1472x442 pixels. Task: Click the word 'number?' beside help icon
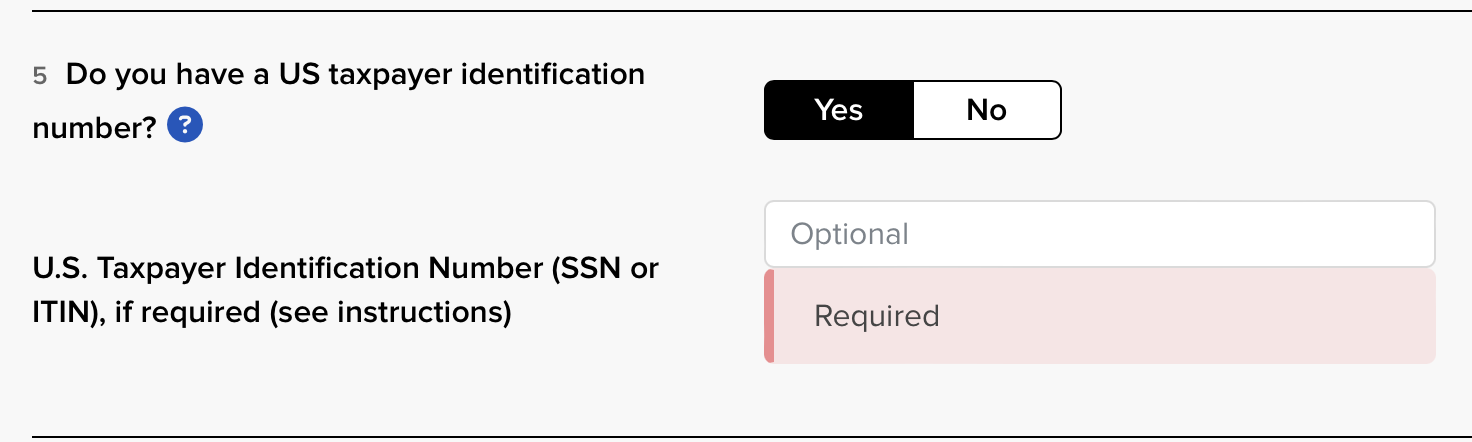pyautogui.click(x=95, y=127)
